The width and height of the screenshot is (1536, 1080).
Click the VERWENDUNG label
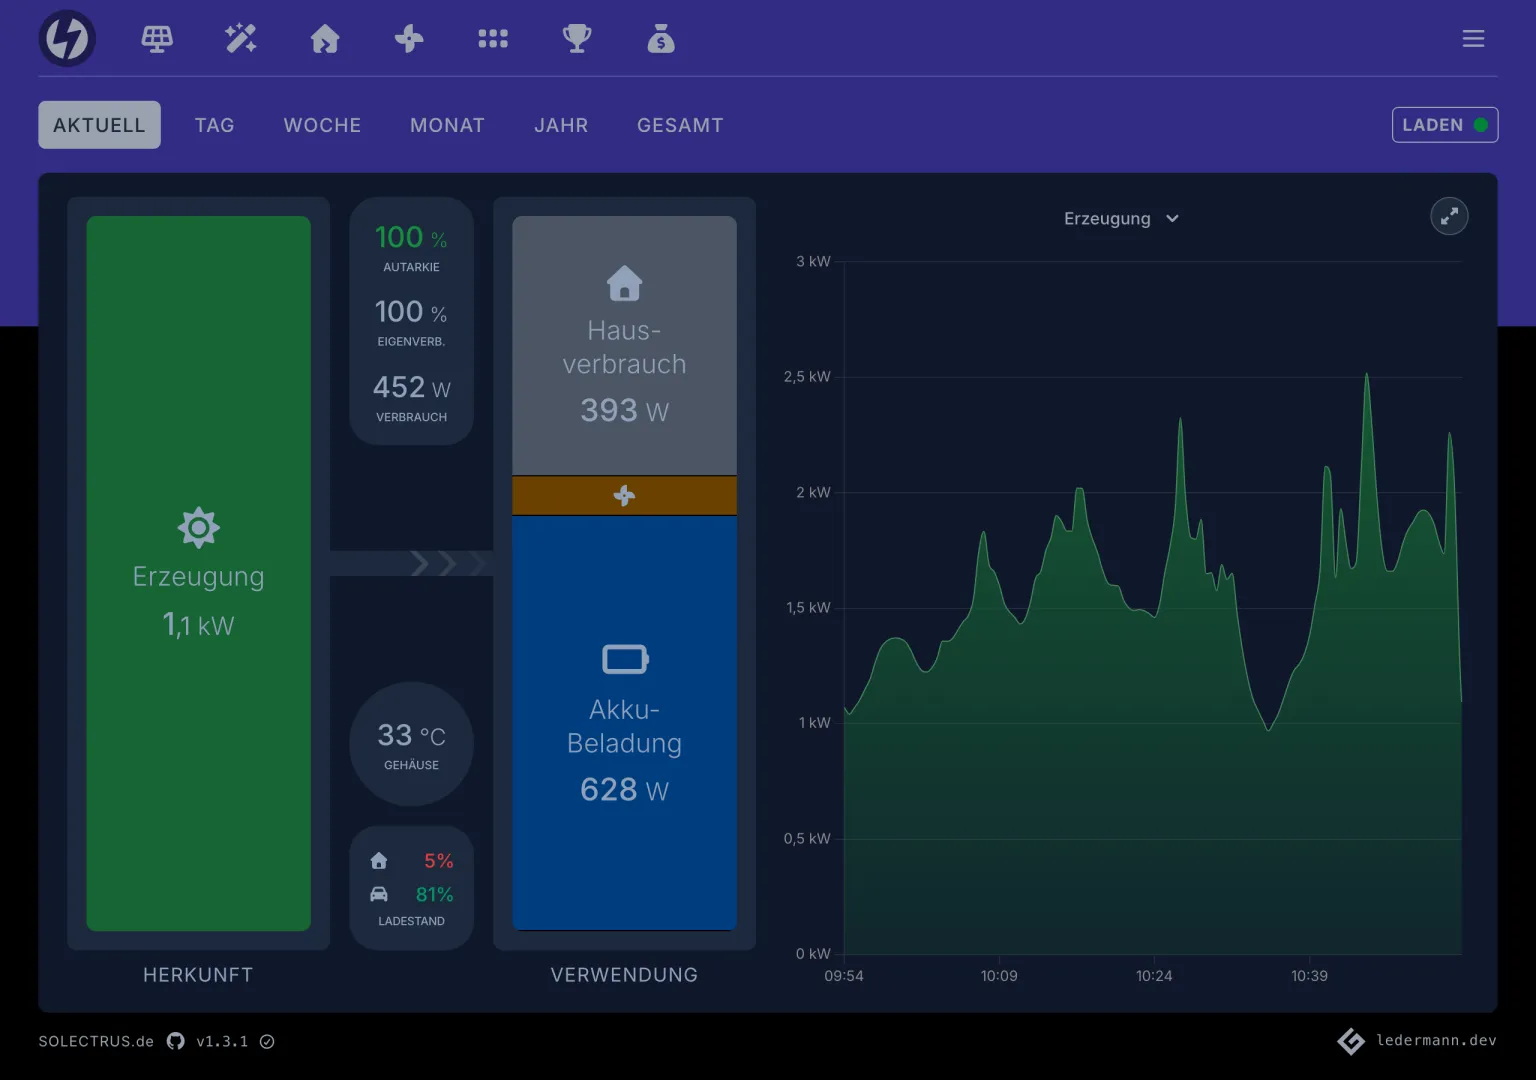pos(624,975)
